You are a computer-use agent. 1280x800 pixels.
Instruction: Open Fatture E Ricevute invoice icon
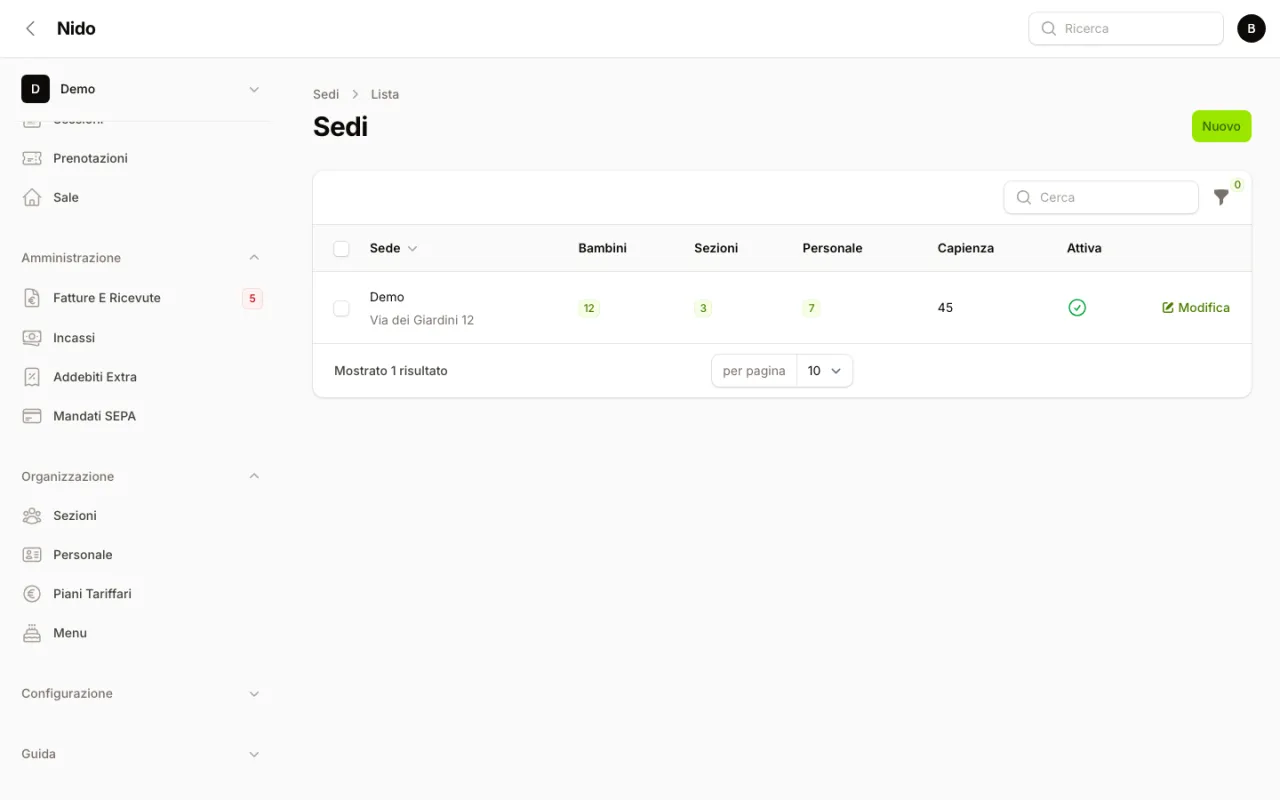32,298
